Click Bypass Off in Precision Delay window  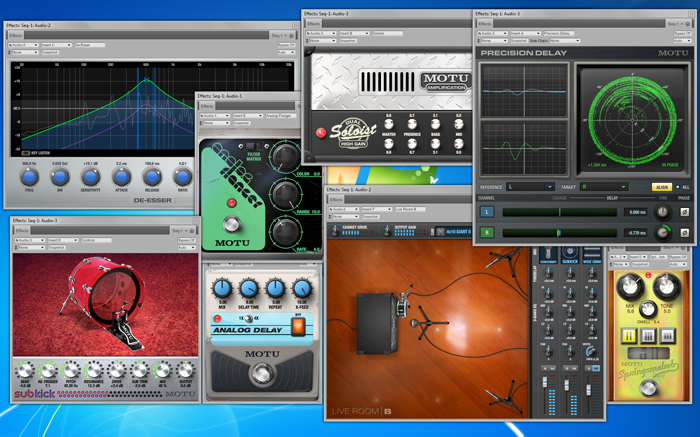[683, 33]
